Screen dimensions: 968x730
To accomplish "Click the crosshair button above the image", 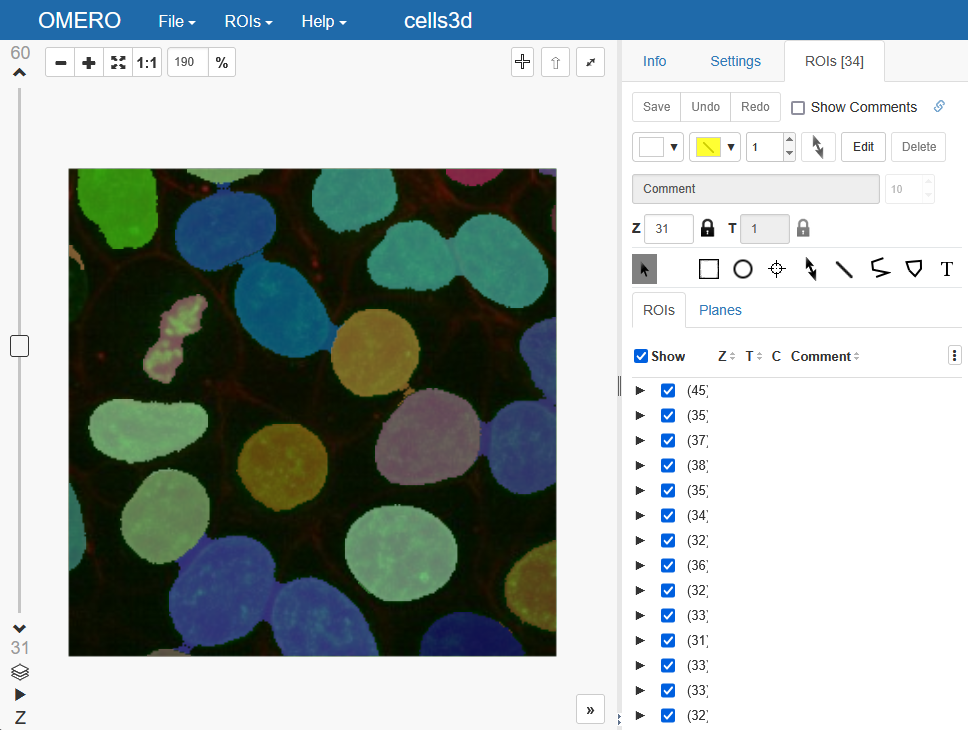I will (522, 62).
